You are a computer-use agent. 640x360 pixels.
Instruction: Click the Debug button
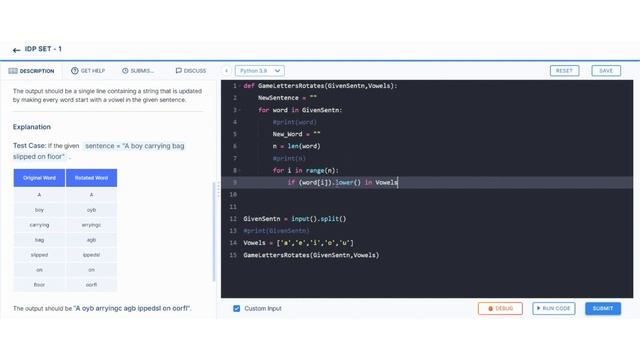click(500, 308)
